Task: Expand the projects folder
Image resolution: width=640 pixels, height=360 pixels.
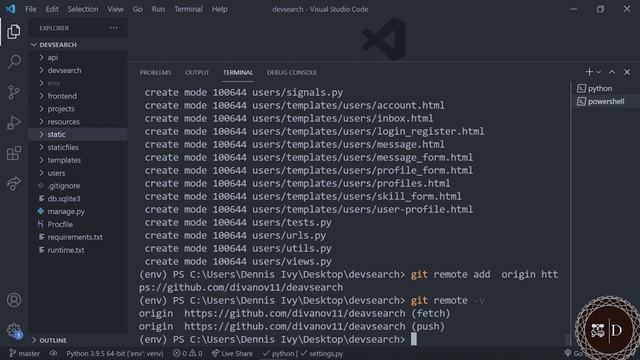Action: [x=78, y=109]
